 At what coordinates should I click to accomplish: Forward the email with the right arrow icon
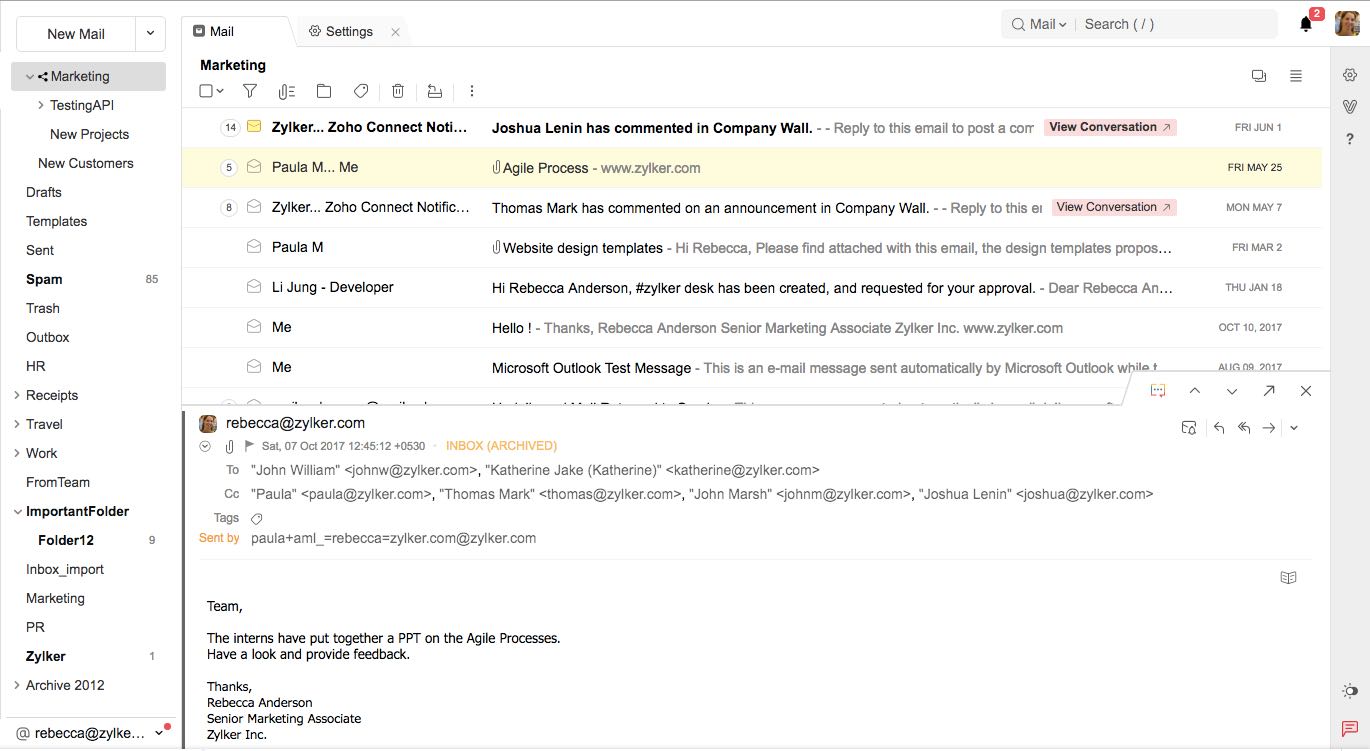[1268, 428]
